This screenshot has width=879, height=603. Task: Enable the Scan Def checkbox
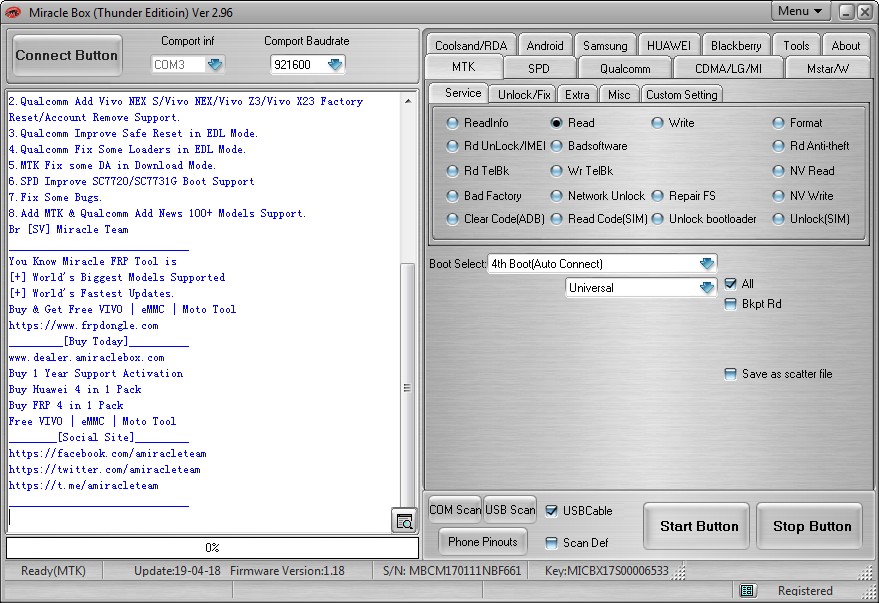552,542
